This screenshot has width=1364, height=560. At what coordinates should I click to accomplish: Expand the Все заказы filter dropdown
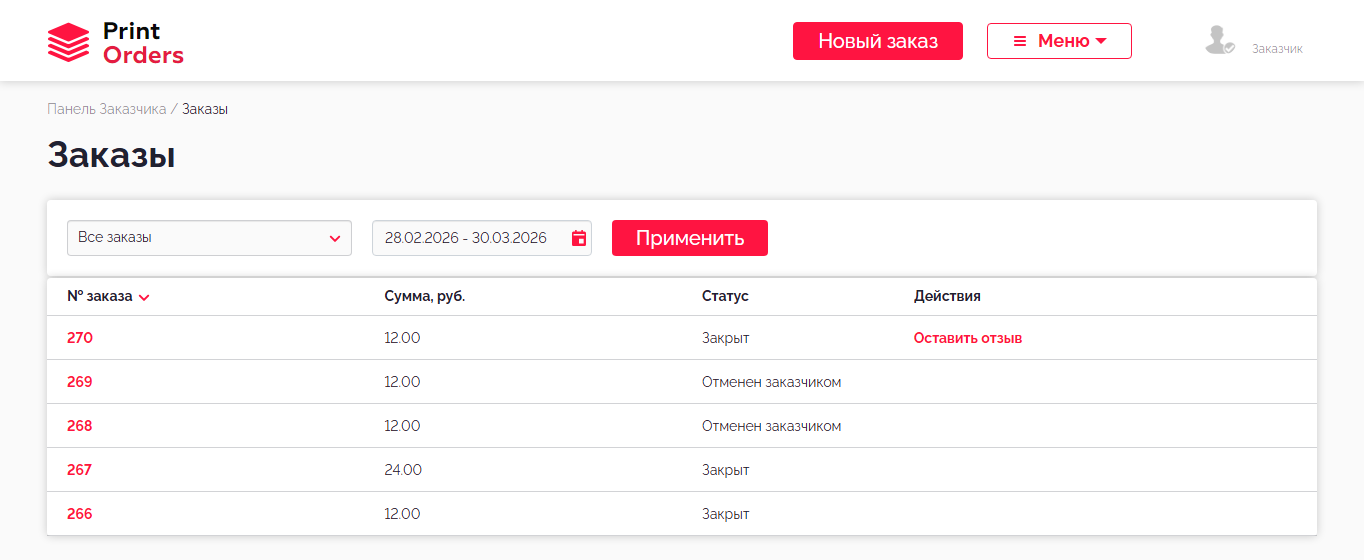[209, 238]
